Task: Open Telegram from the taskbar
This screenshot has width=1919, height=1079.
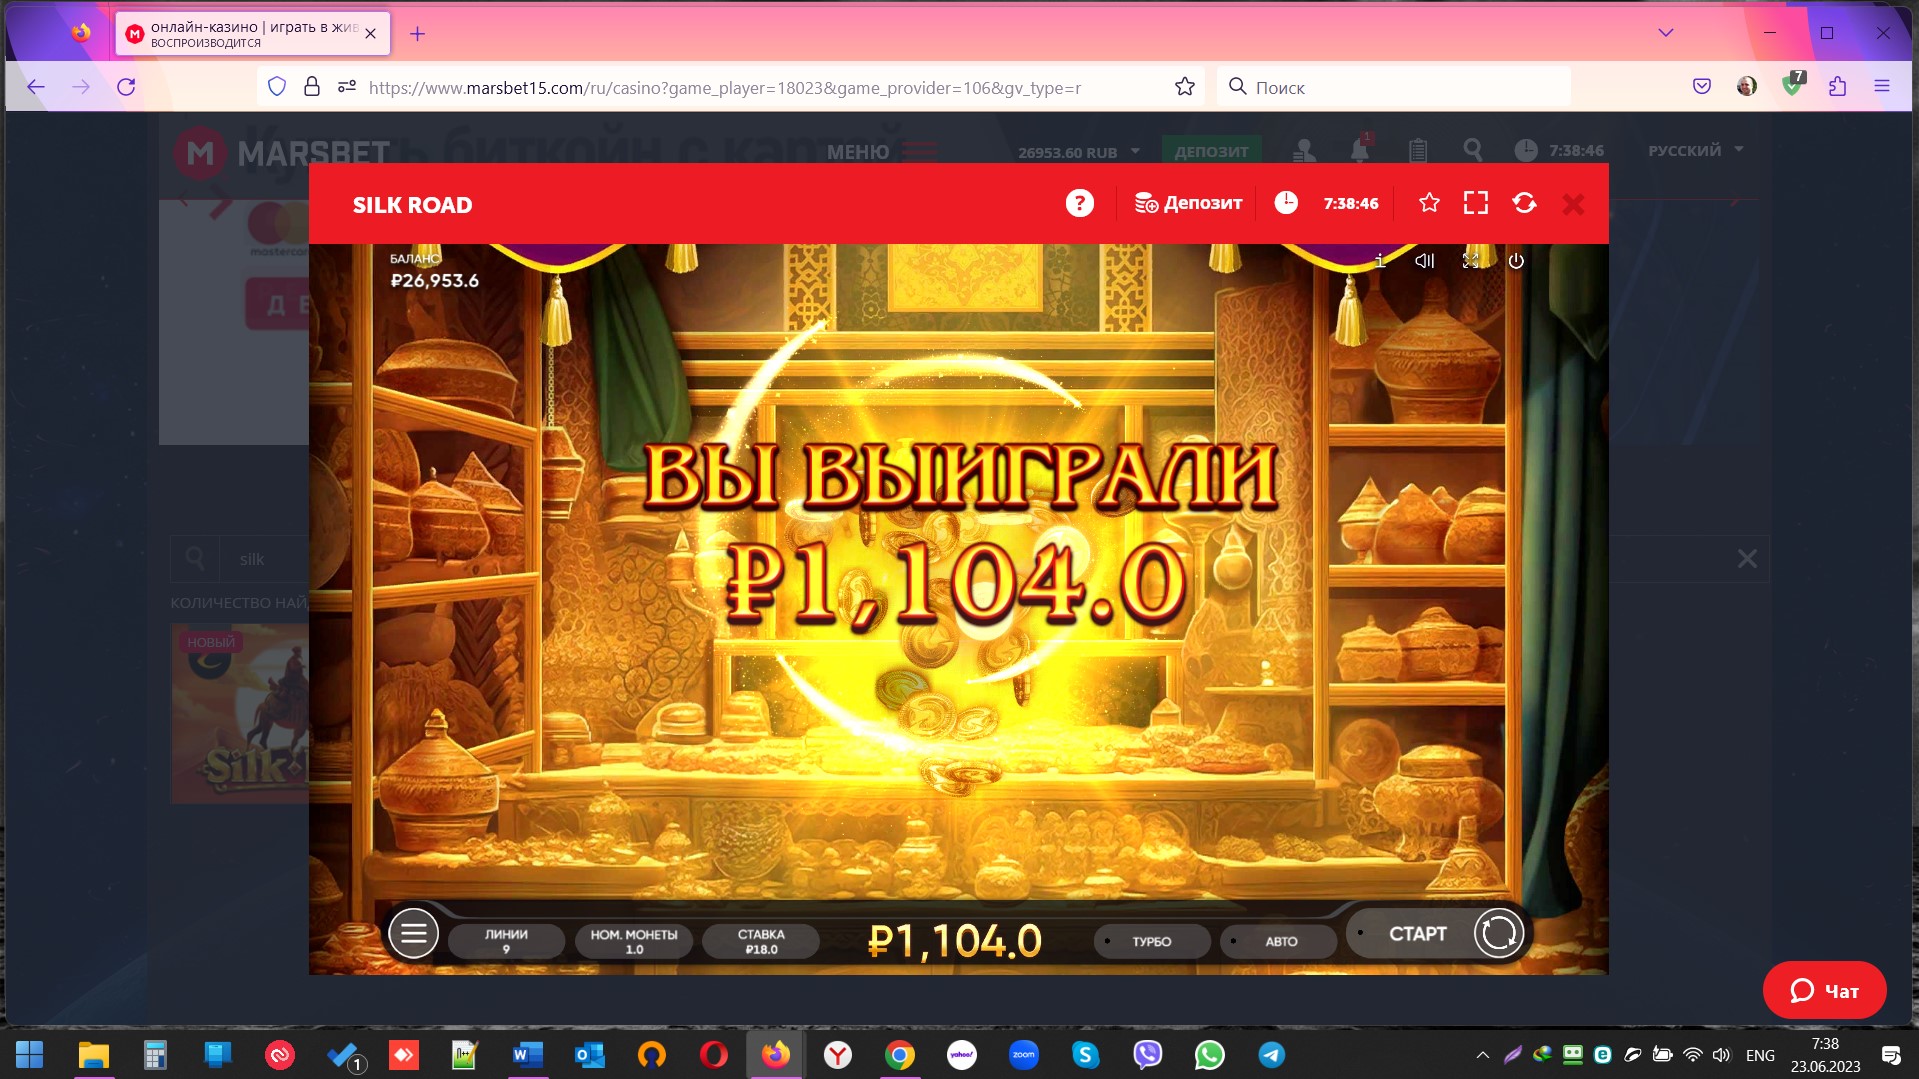Action: point(1271,1054)
